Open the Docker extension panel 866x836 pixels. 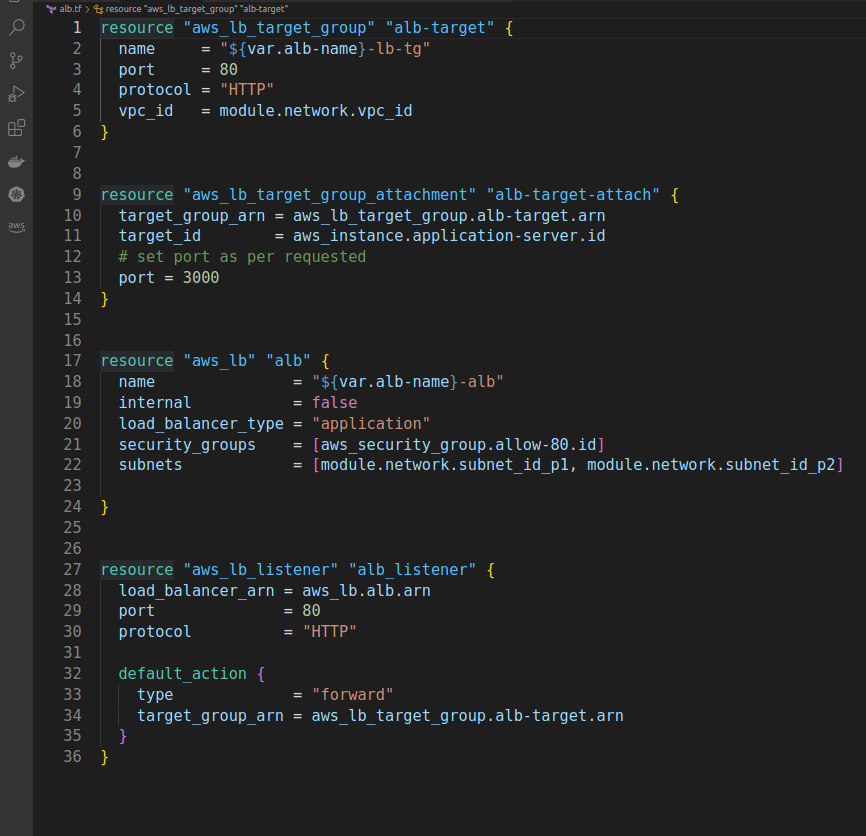click(16, 161)
